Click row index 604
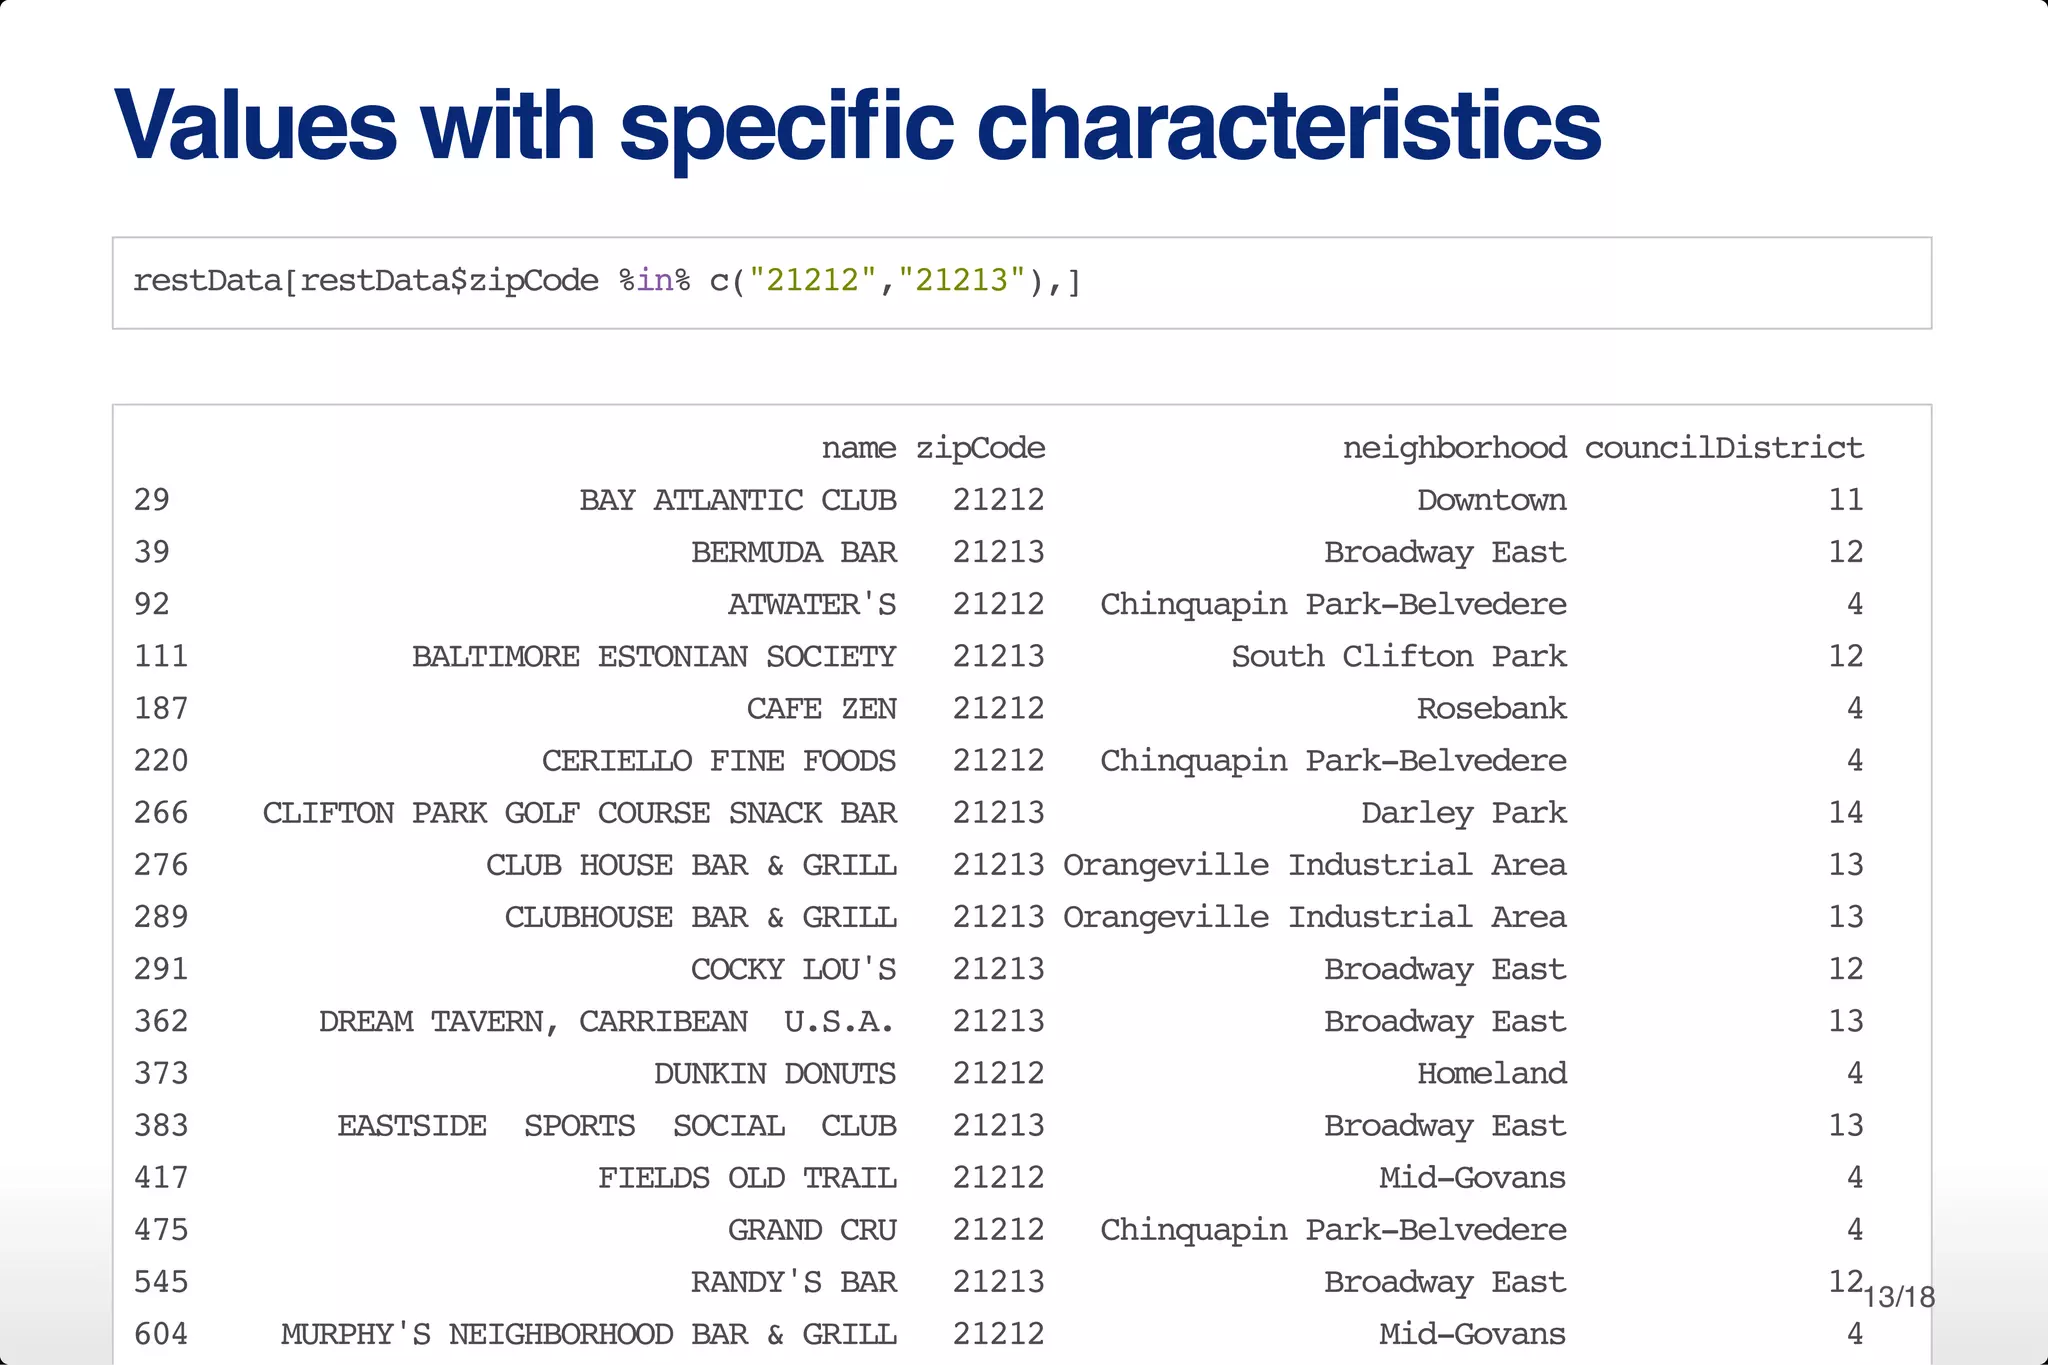Image resolution: width=2048 pixels, height=1365 pixels. point(161,1334)
